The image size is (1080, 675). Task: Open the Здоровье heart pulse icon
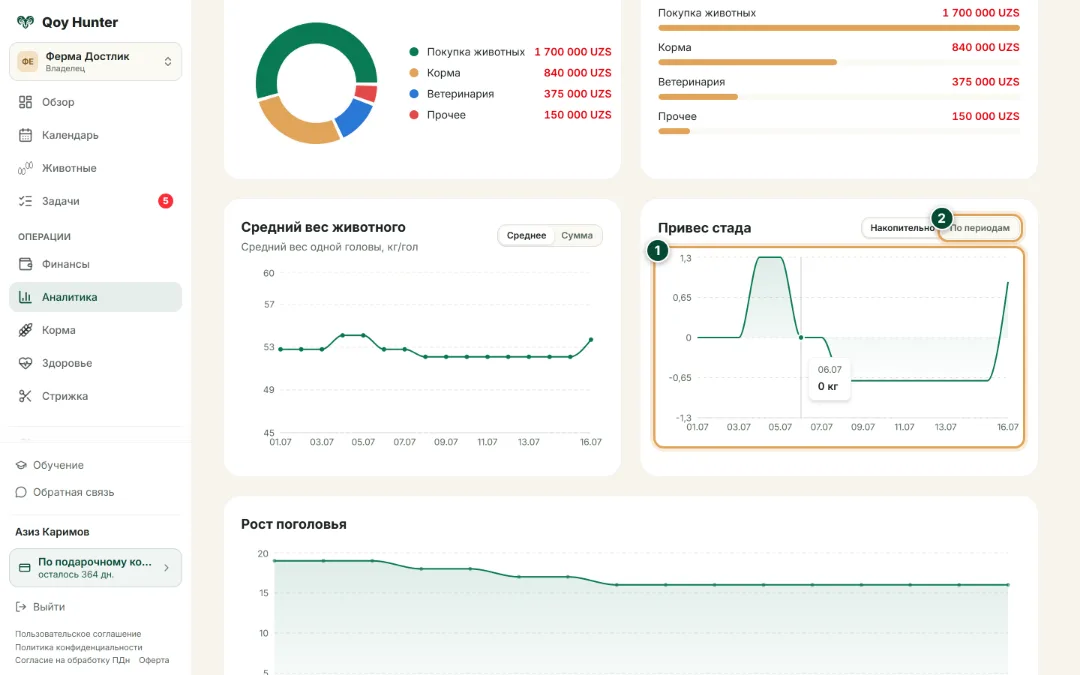click(x=25, y=363)
